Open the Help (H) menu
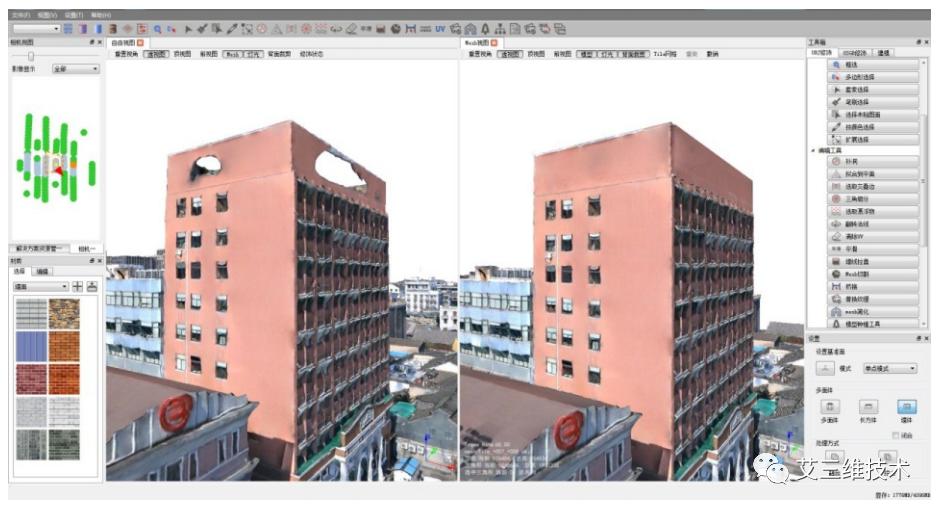The width and height of the screenshot is (941, 511). pyautogui.click(x=100, y=14)
